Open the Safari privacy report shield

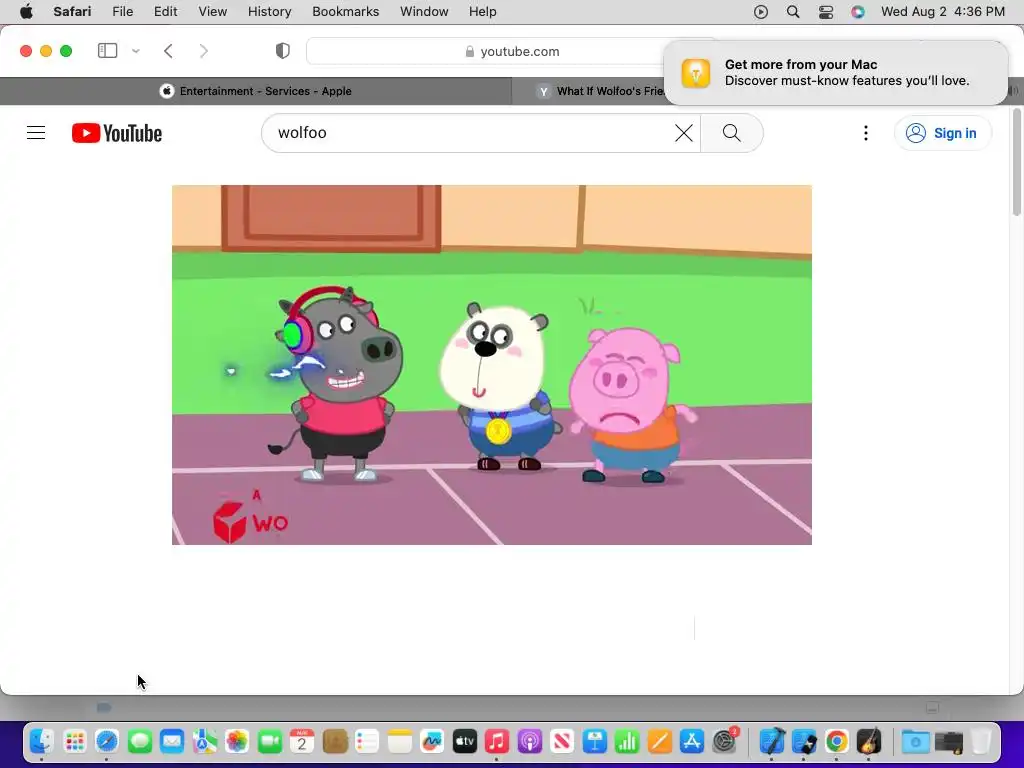point(282,51)
